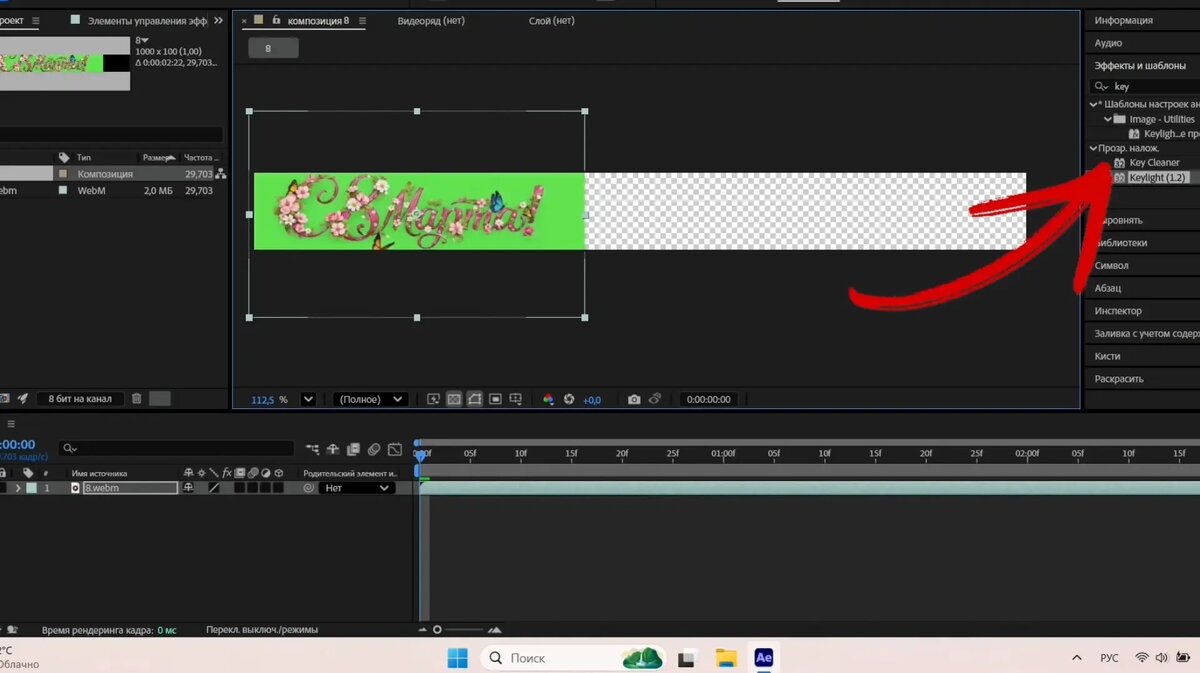Collapse the Шаблоны настроек anim presets group
The width and height of the screenshot is (1200, 673).
1093,104
